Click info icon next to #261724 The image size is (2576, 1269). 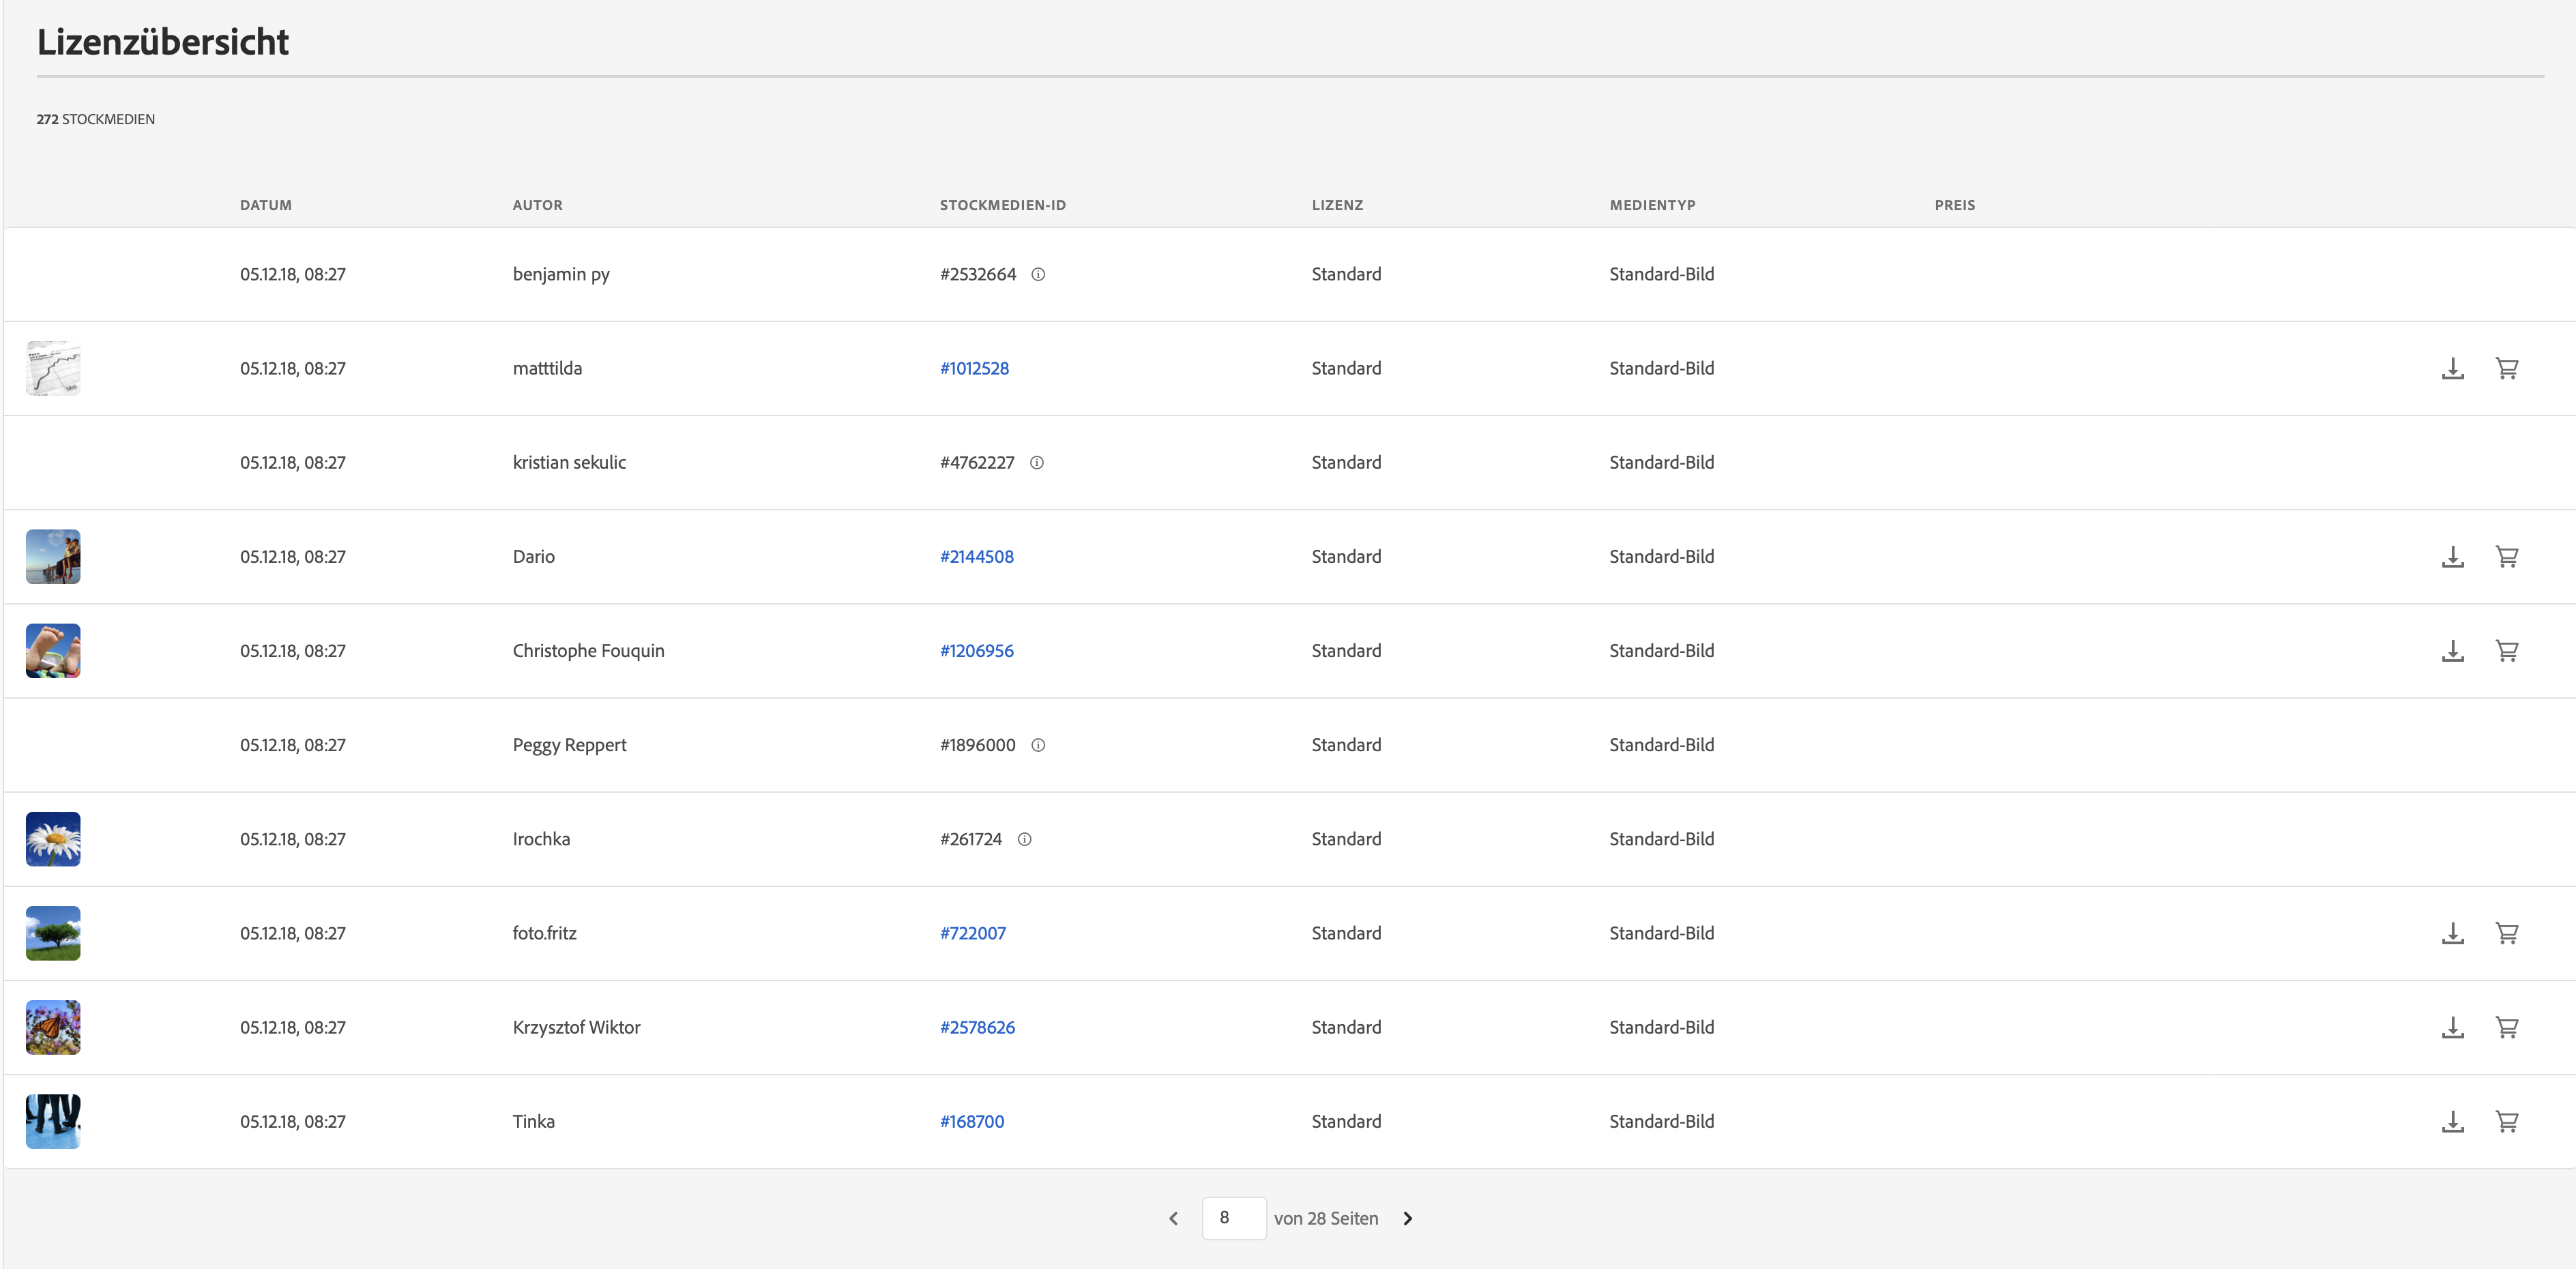[x=1024, y=839]
